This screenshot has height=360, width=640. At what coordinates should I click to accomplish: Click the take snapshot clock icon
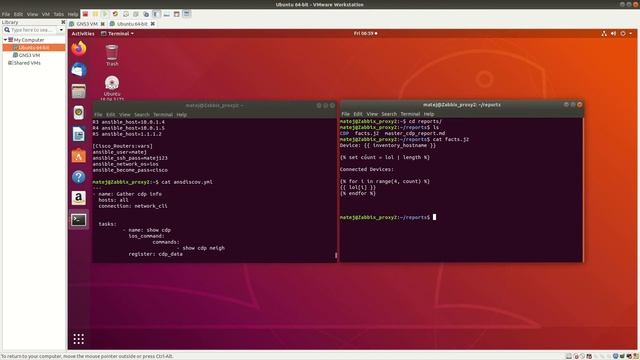point(126,14)
